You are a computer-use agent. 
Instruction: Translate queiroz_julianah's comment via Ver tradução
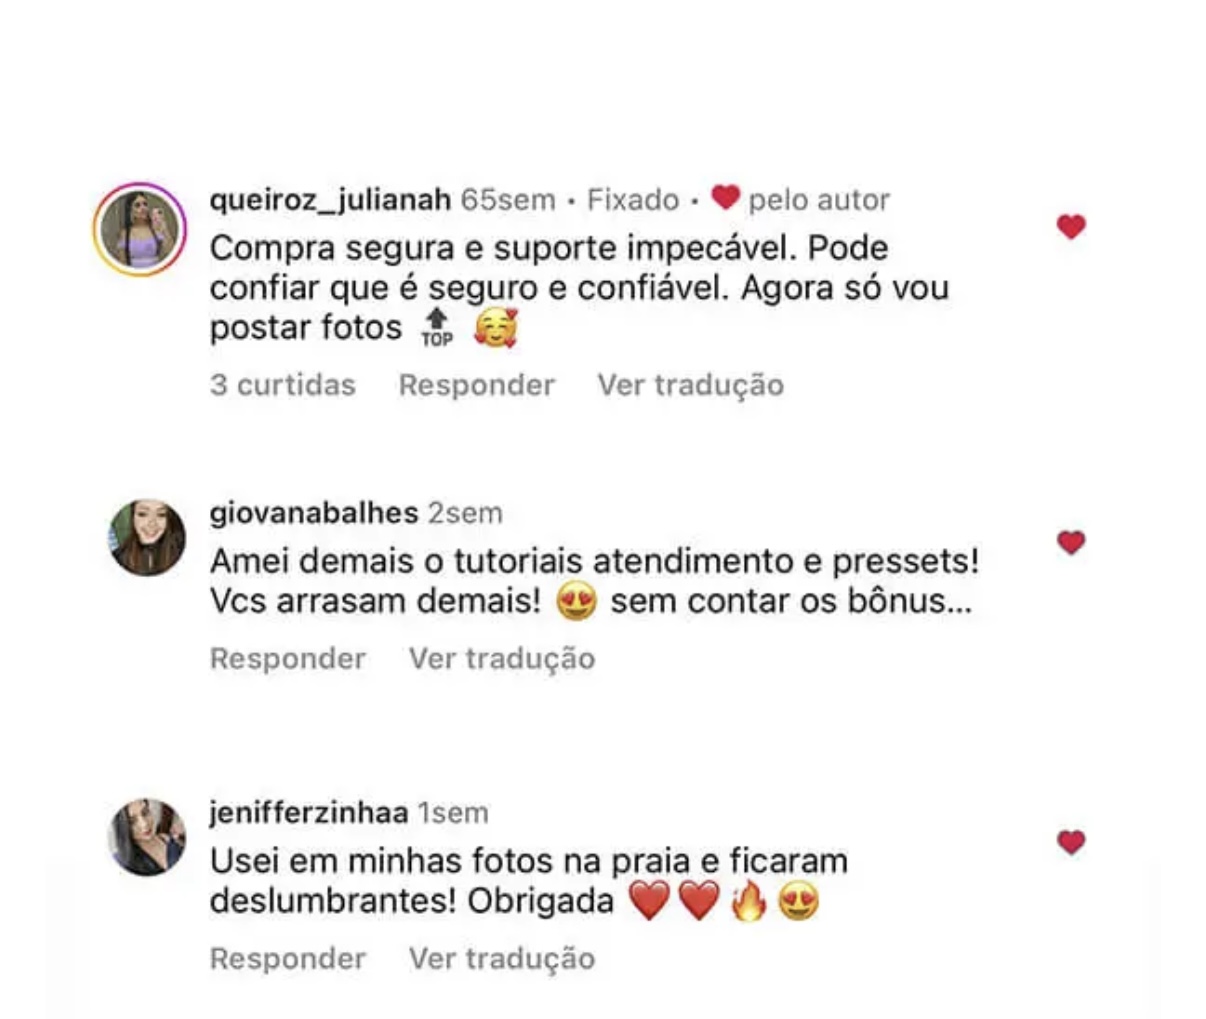click(691, 385)
